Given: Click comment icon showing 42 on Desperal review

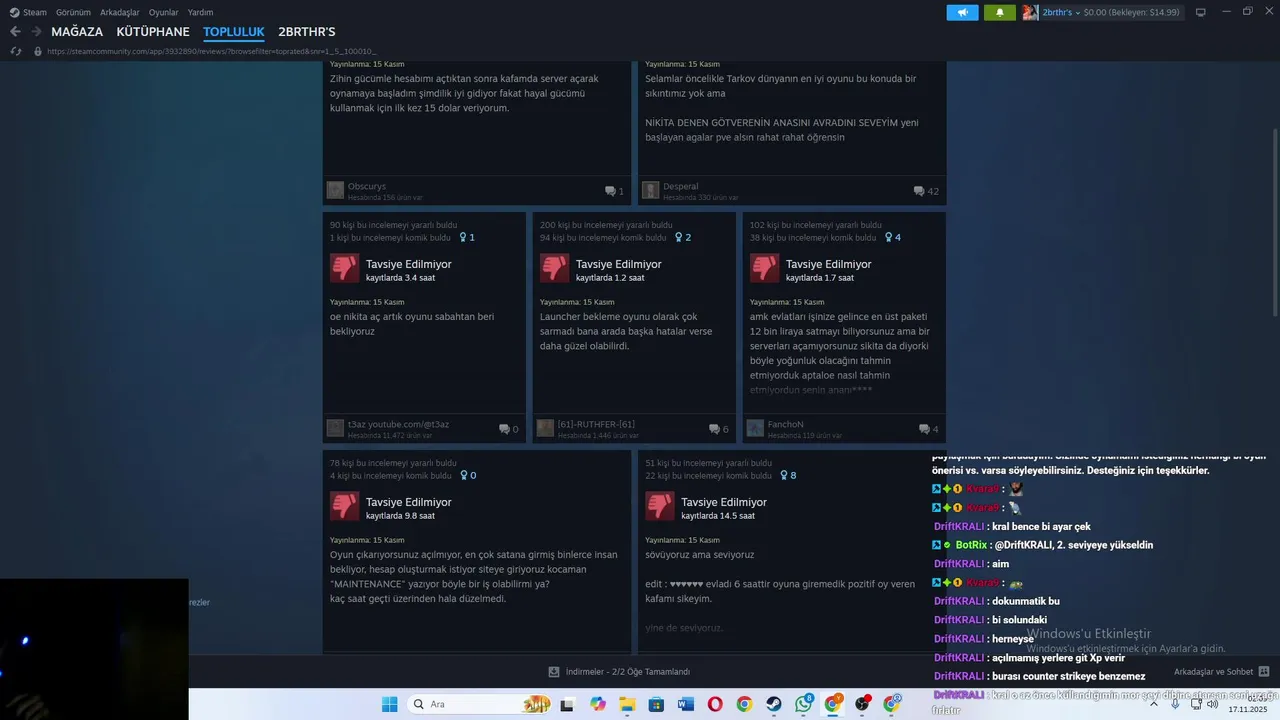Looking at the screenshot, I should click(x=919, y=191).
